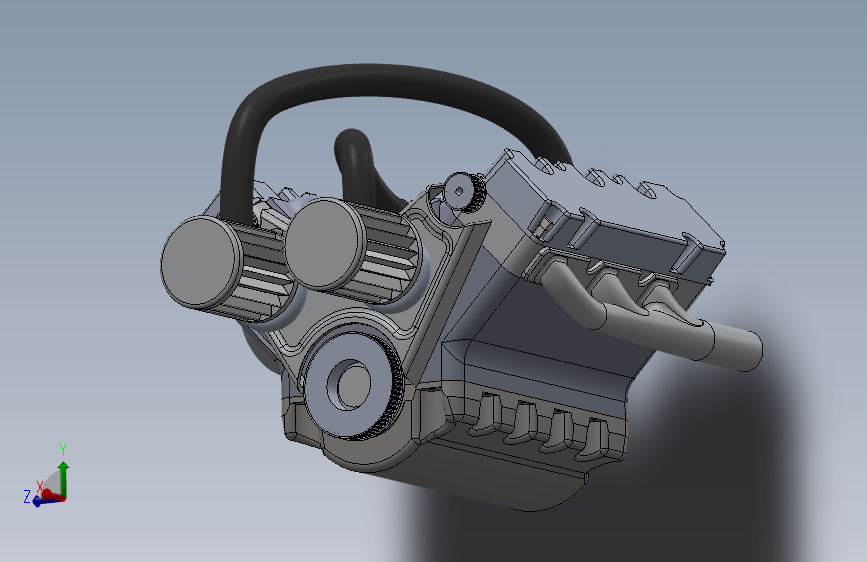Click the green Y axis arrow of triad
This screenshot has height=562, width=867.
64,479
